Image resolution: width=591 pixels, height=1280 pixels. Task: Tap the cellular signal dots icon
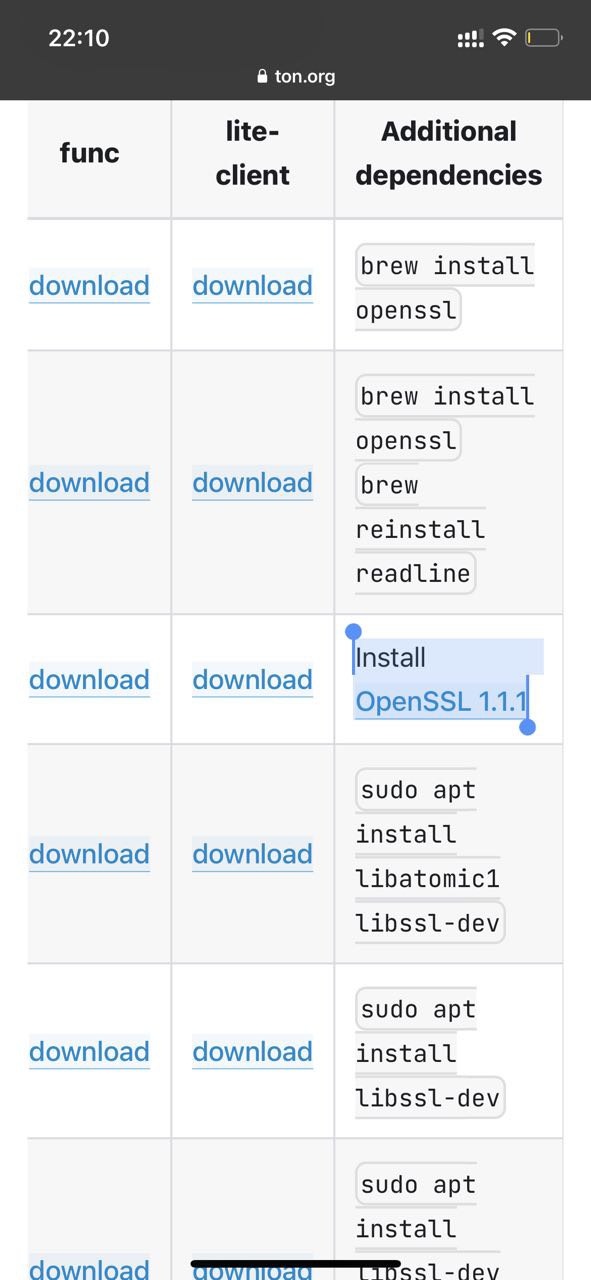coord(470,39)
